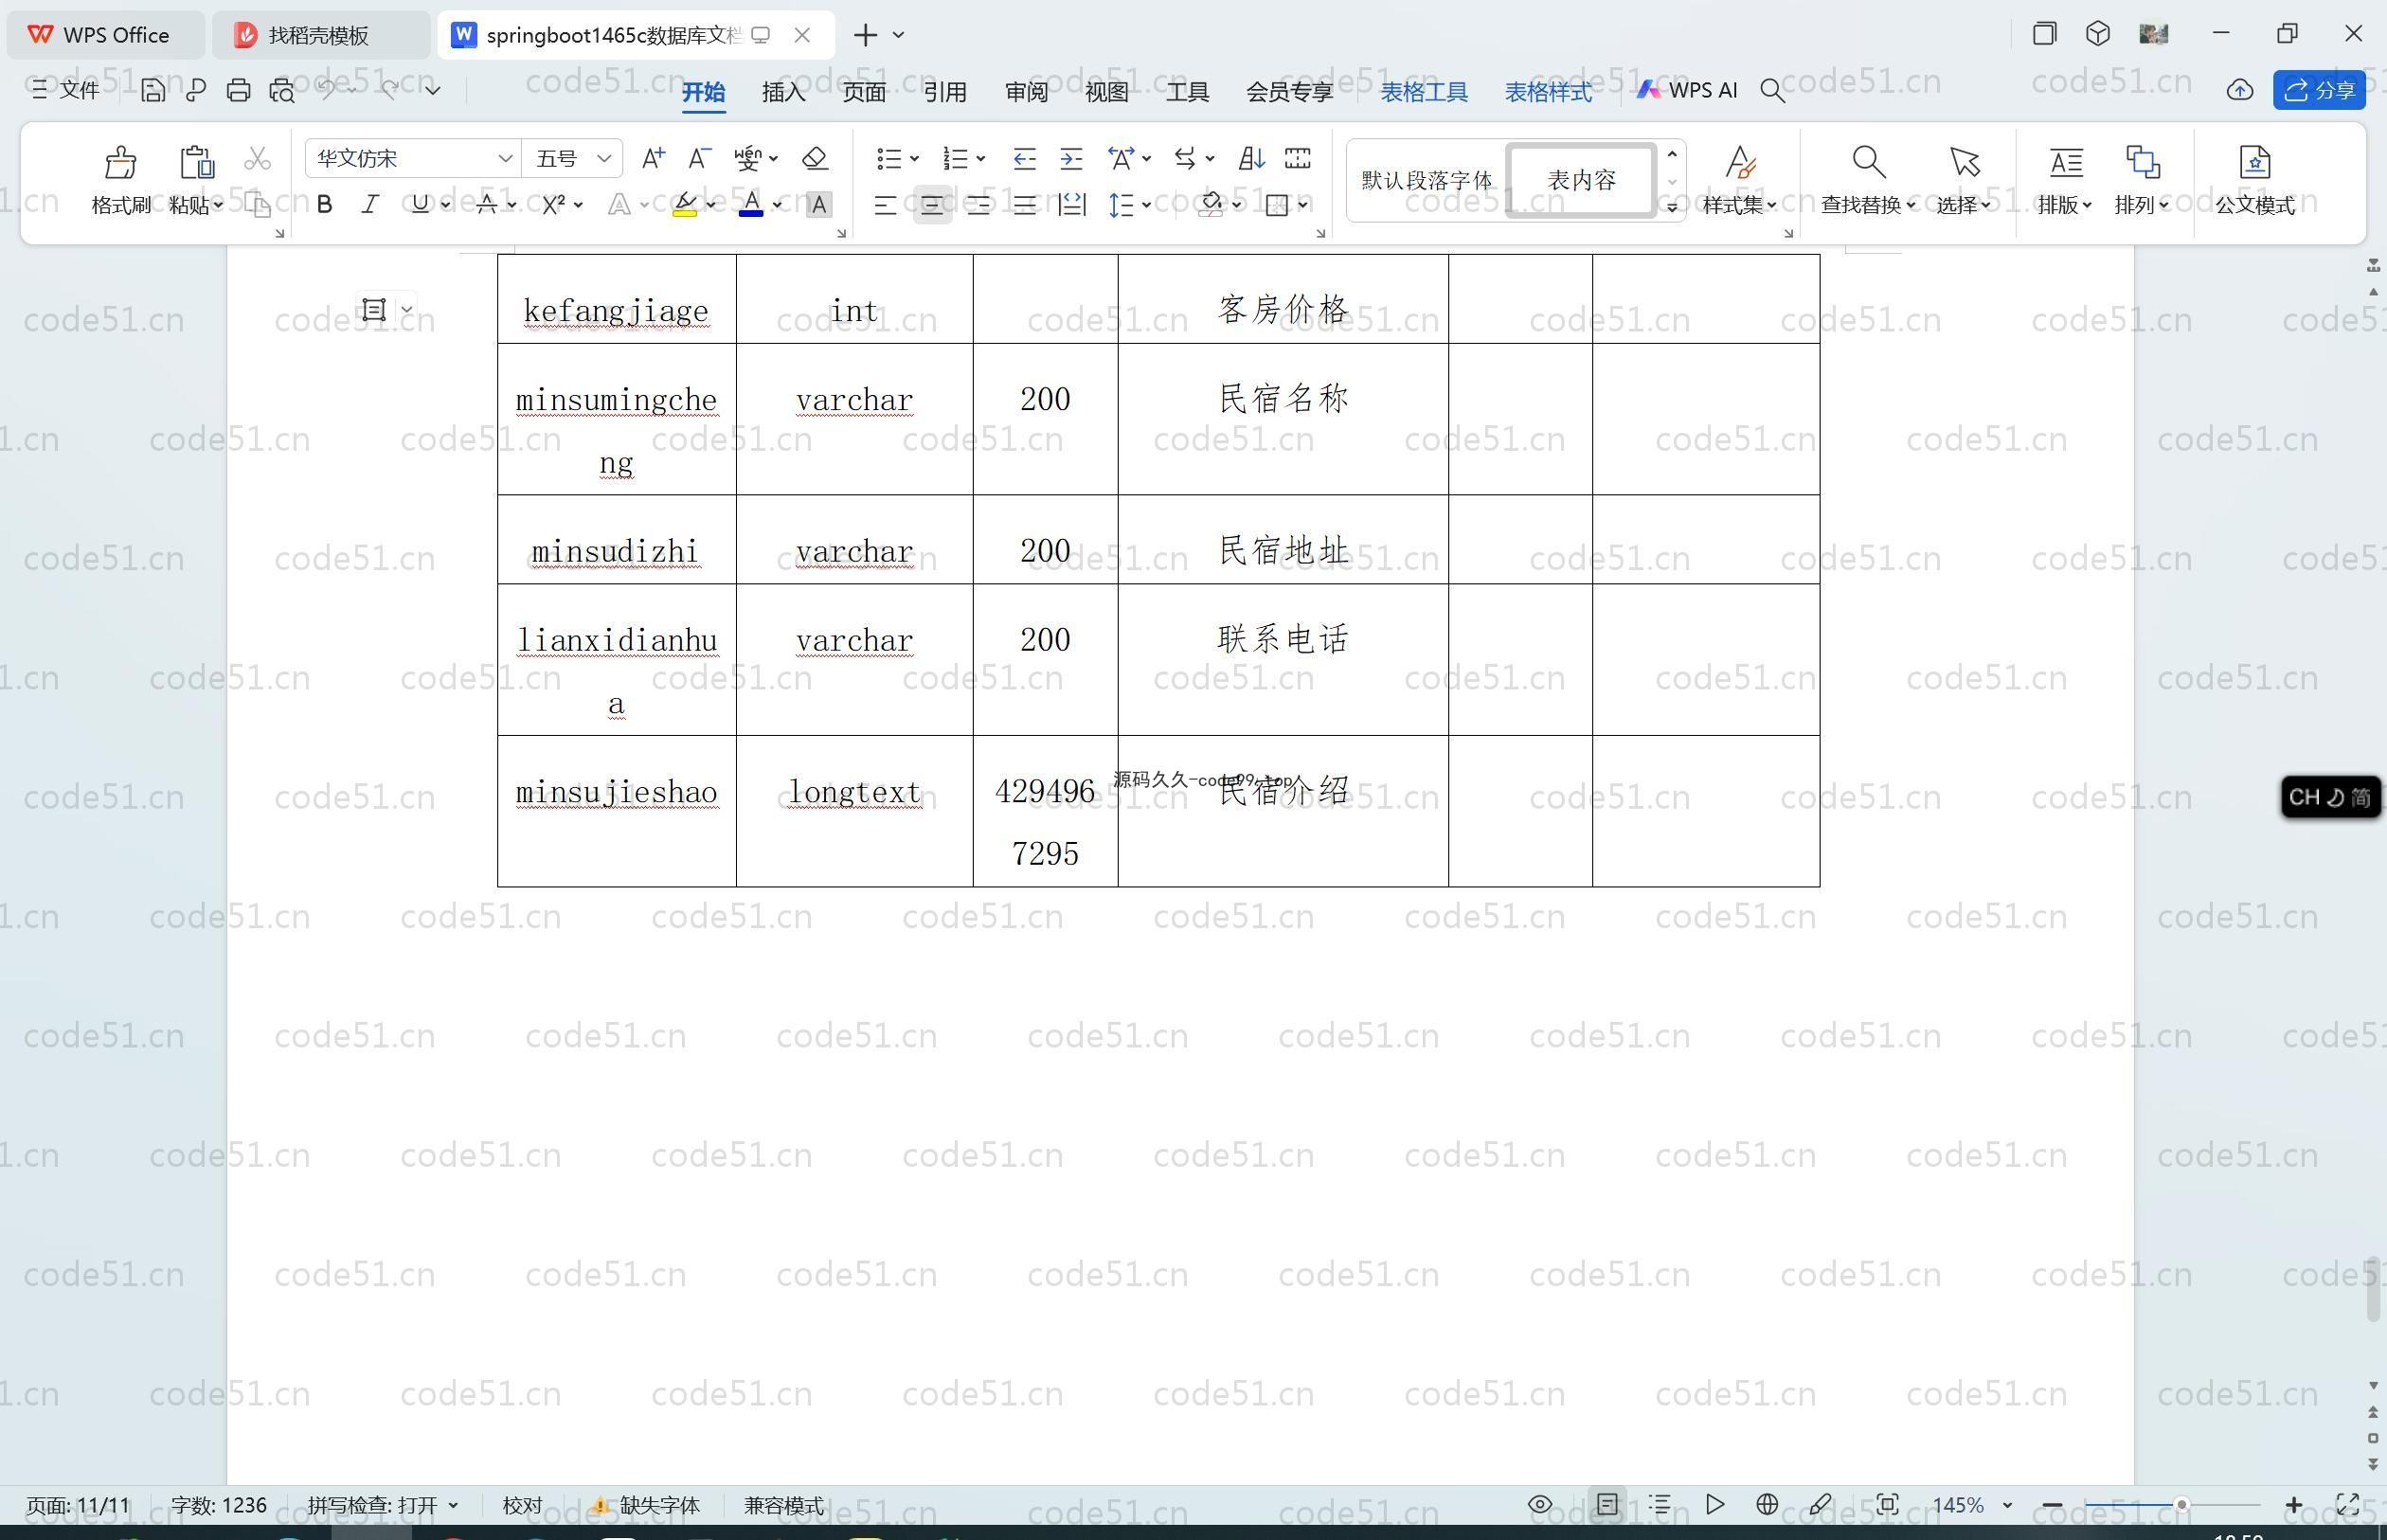Set justified text alignment
Viewport: 2387px width, 1540px height.
coord(1025,205)
